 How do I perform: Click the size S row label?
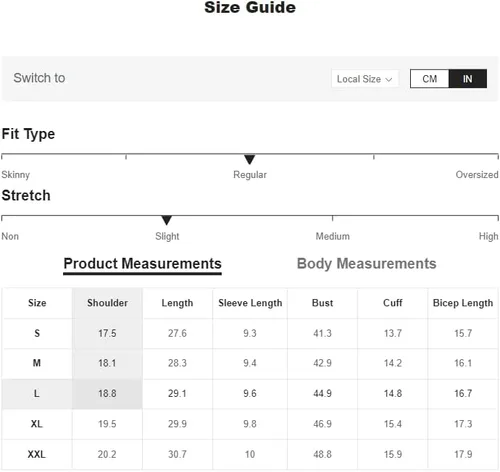37,333
